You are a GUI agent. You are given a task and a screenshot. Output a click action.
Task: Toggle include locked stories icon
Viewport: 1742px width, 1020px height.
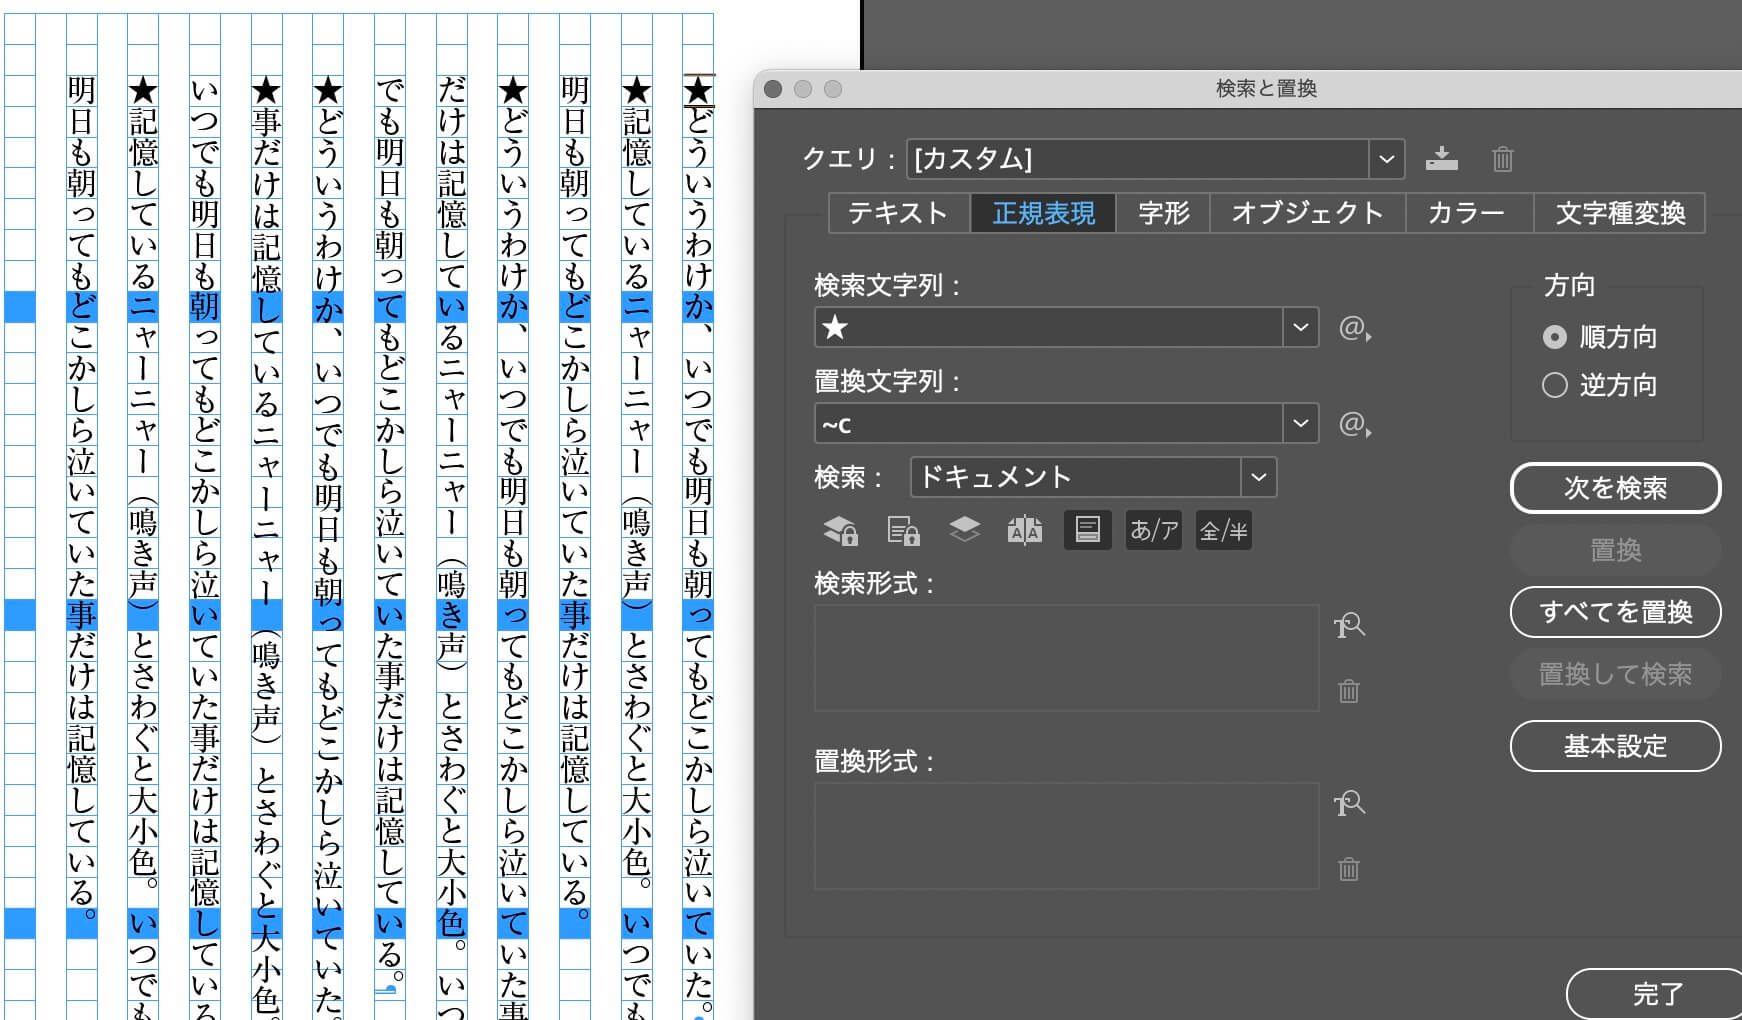(x=903, y=530)
